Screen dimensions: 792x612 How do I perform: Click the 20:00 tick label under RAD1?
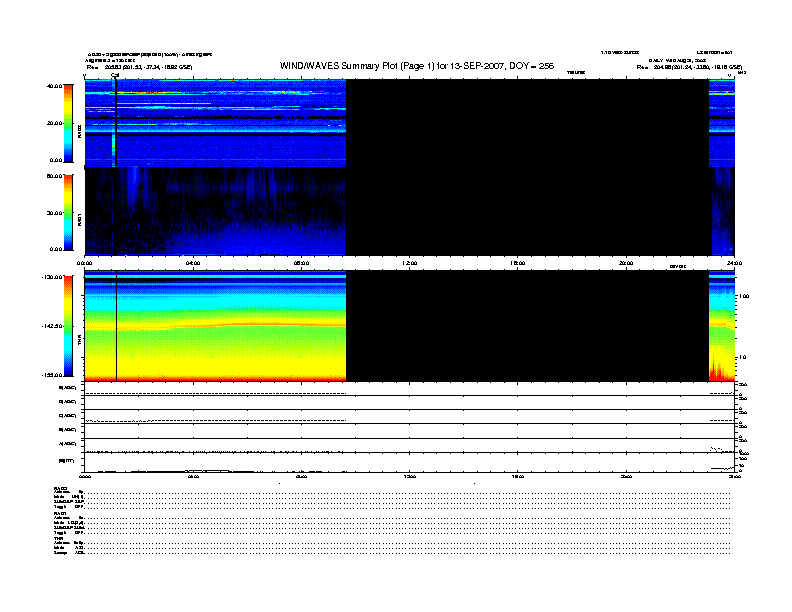click(626, 263)
